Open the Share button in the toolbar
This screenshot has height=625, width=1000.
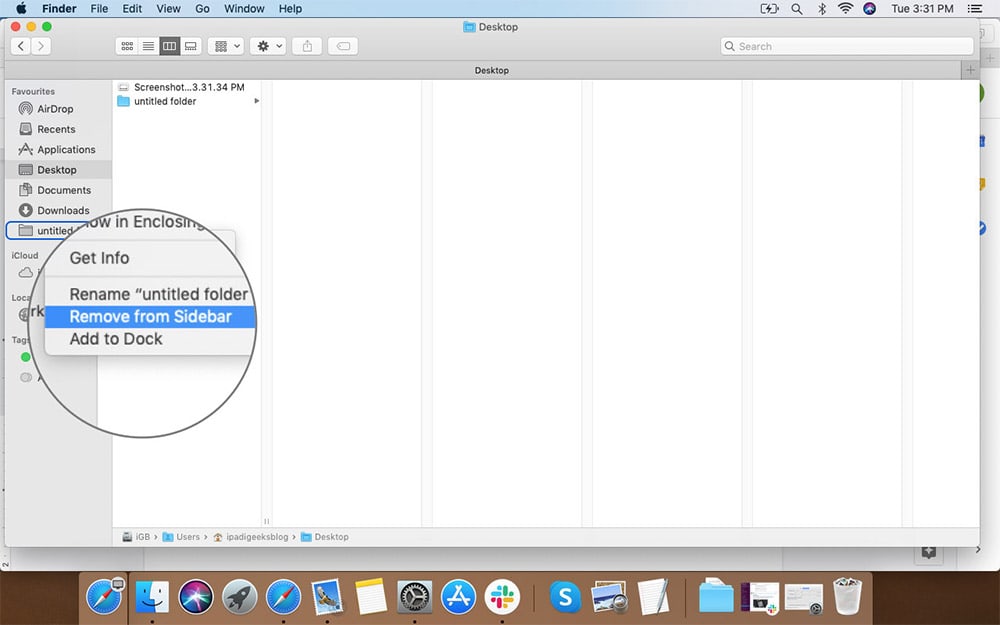coord(307,46)
